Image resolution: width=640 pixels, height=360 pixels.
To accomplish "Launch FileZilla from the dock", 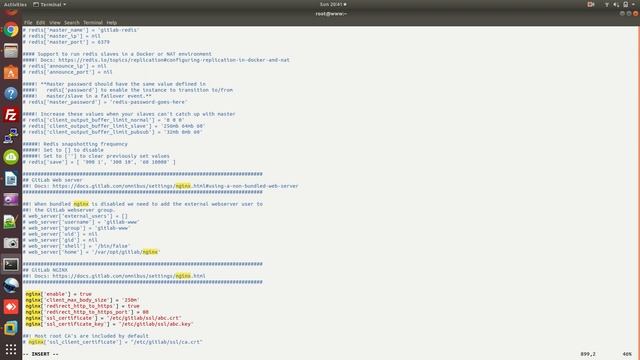I will (x=11, y=115).
